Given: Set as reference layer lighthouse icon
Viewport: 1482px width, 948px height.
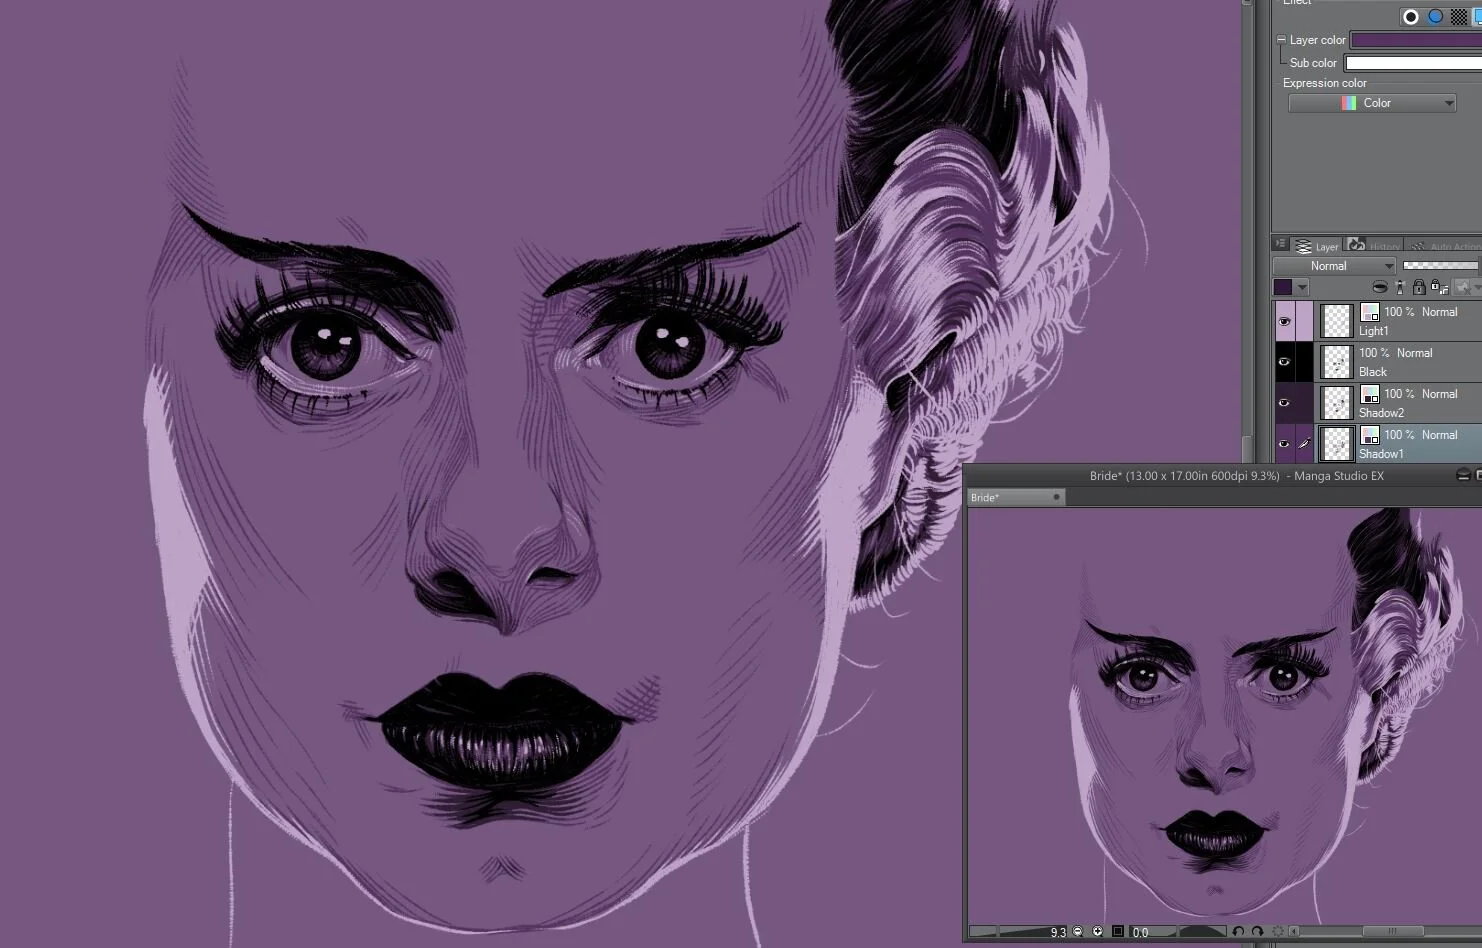Looking at the screenshot, I should [1400, 288].
